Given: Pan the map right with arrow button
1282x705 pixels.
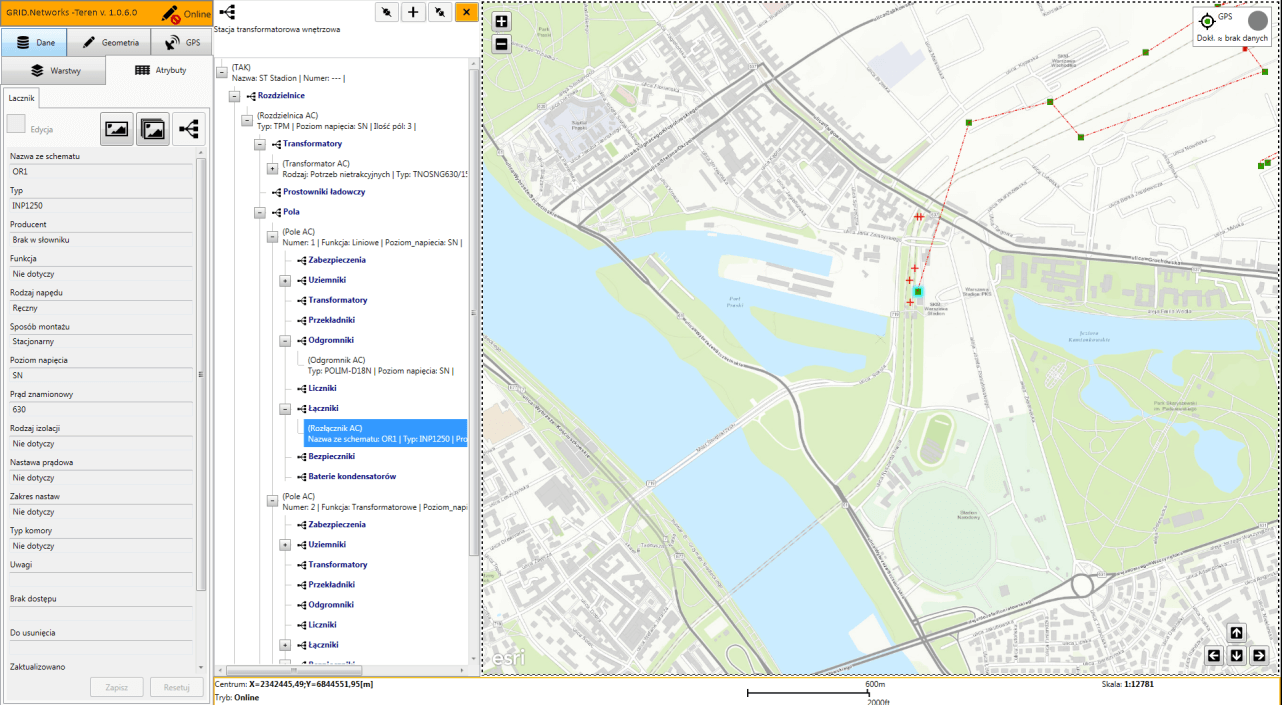Looking at the screenshot, I should (1259, 656).
